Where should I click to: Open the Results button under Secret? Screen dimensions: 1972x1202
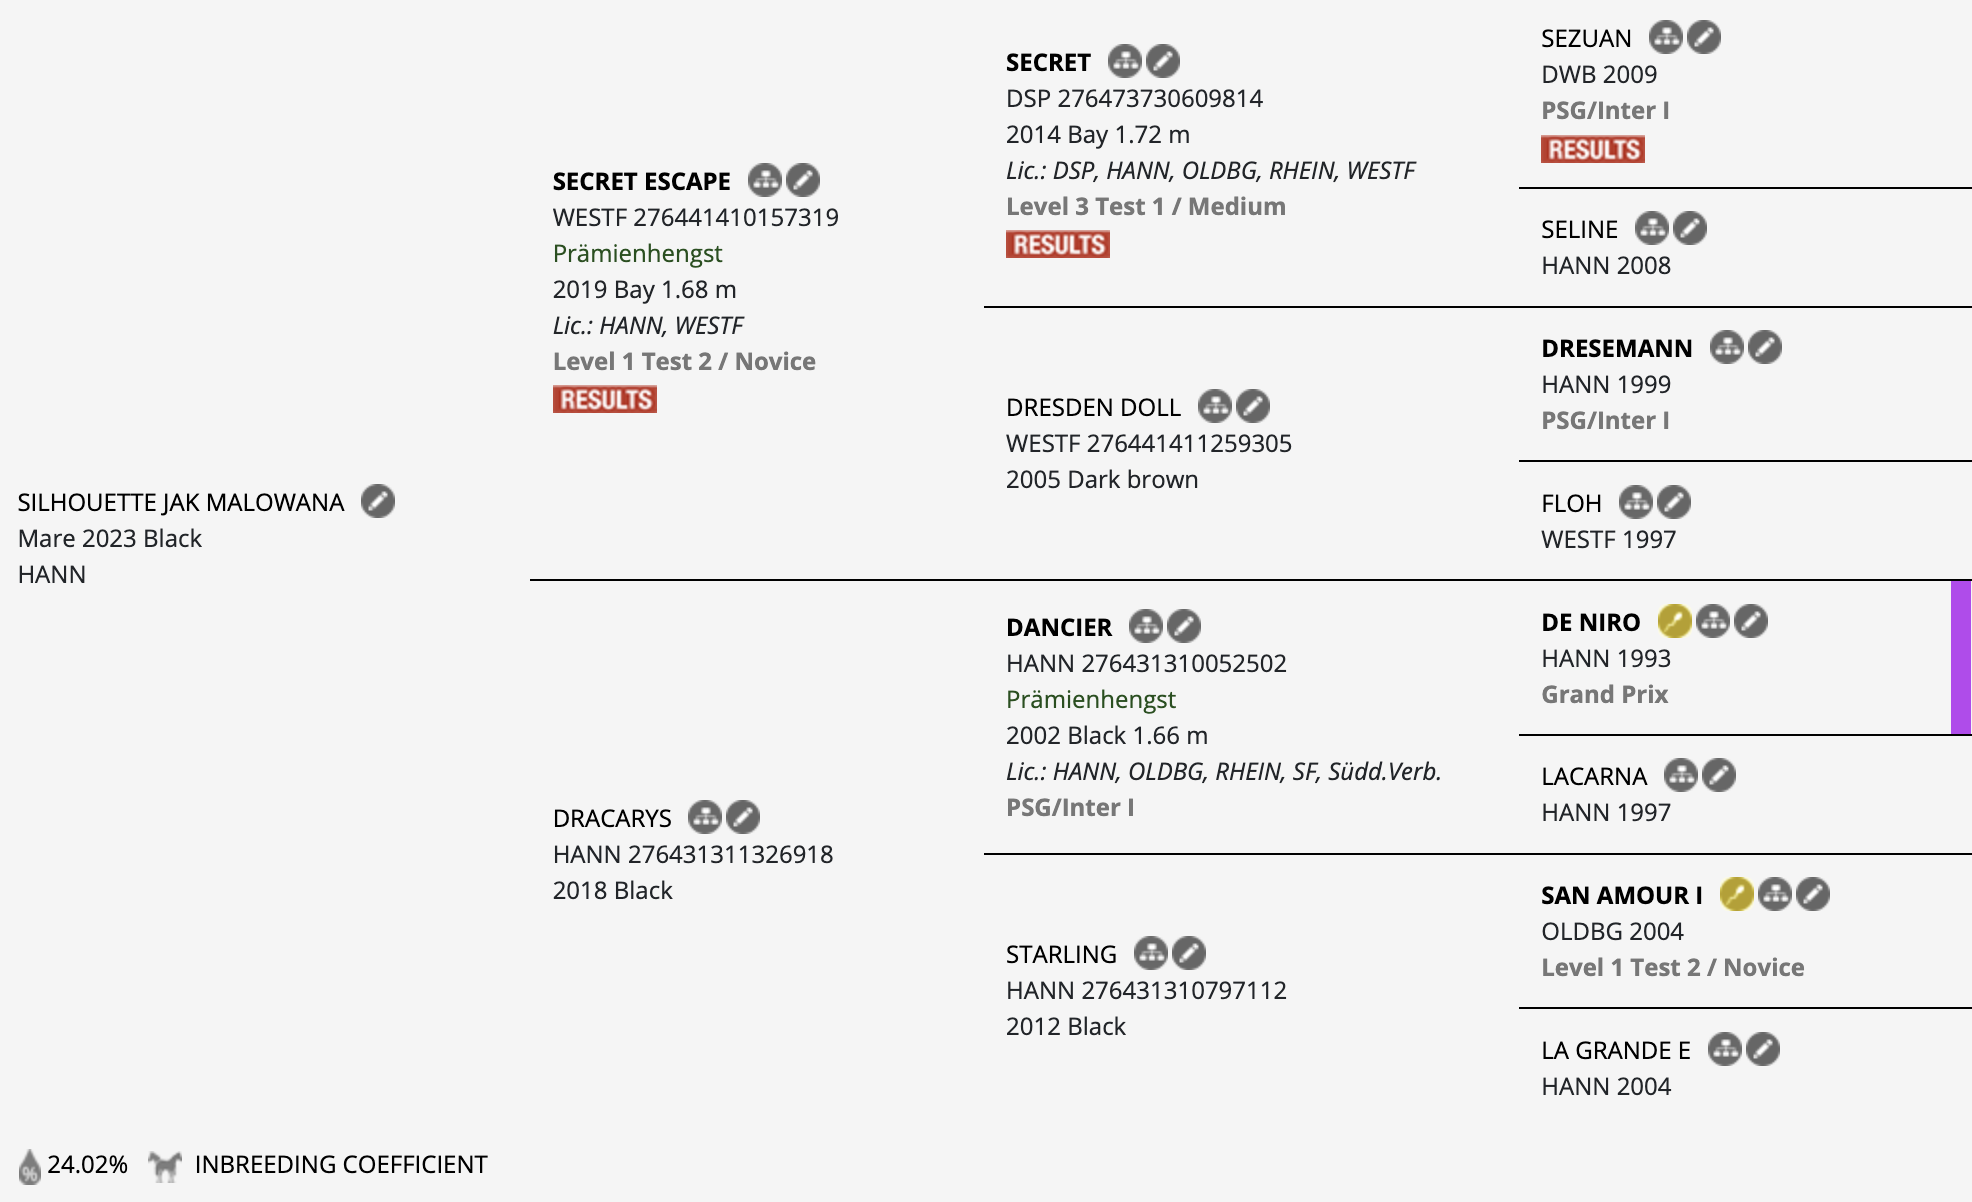pos(1058,244)
